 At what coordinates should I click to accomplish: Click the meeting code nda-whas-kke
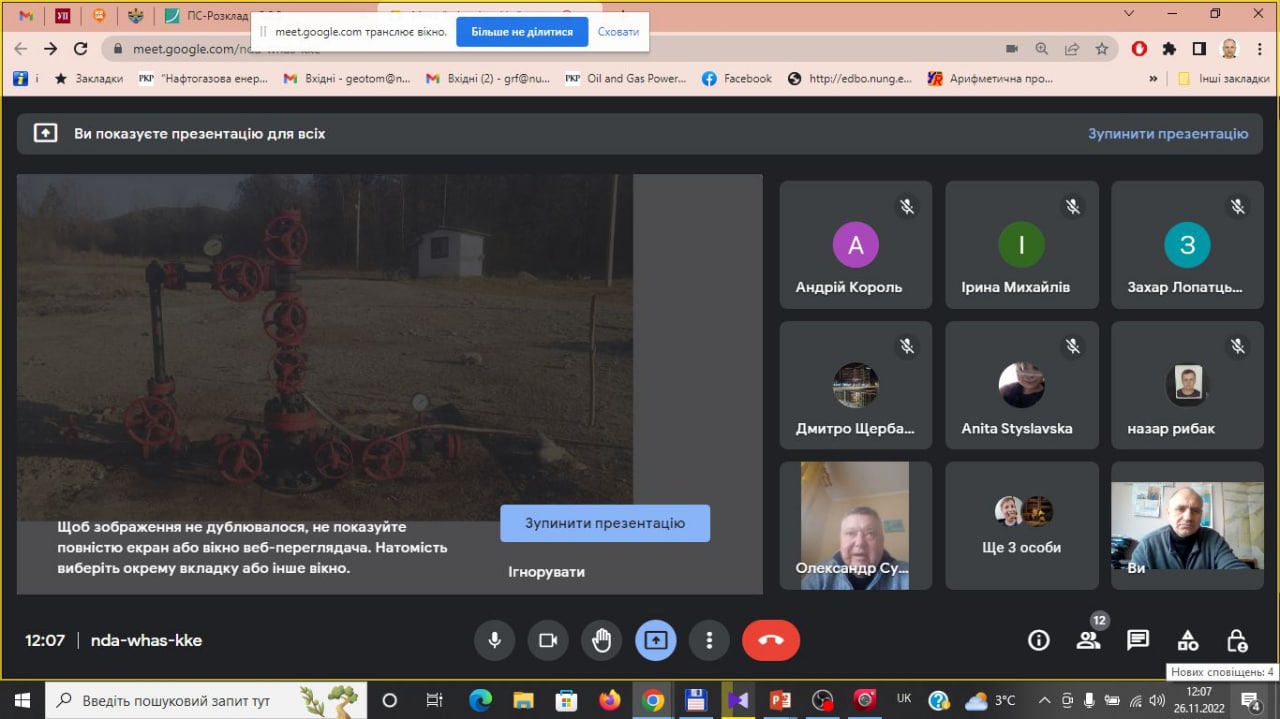(x=146, y=640)
